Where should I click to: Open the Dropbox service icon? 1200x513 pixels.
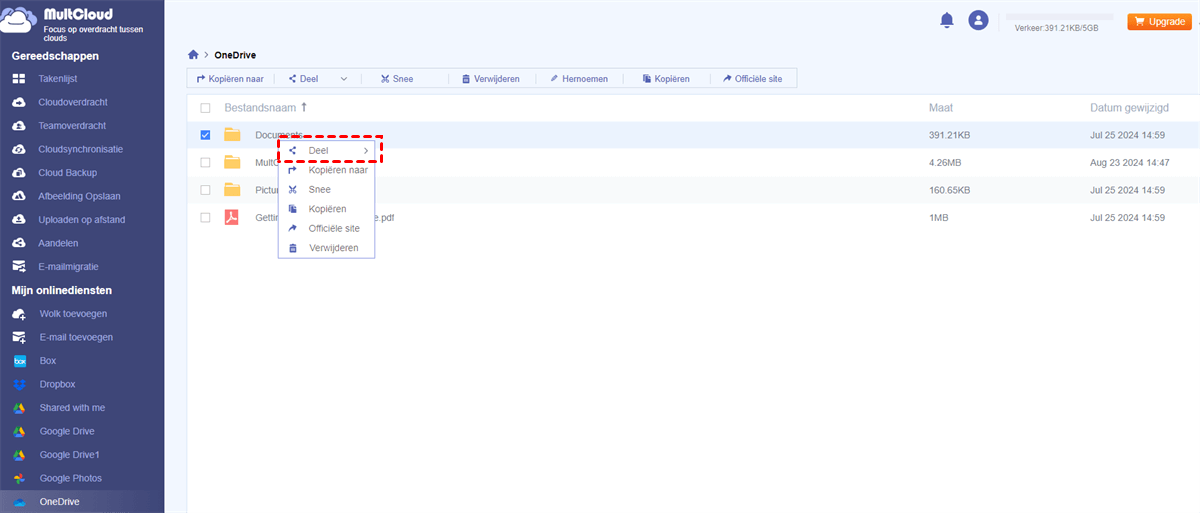19,384
